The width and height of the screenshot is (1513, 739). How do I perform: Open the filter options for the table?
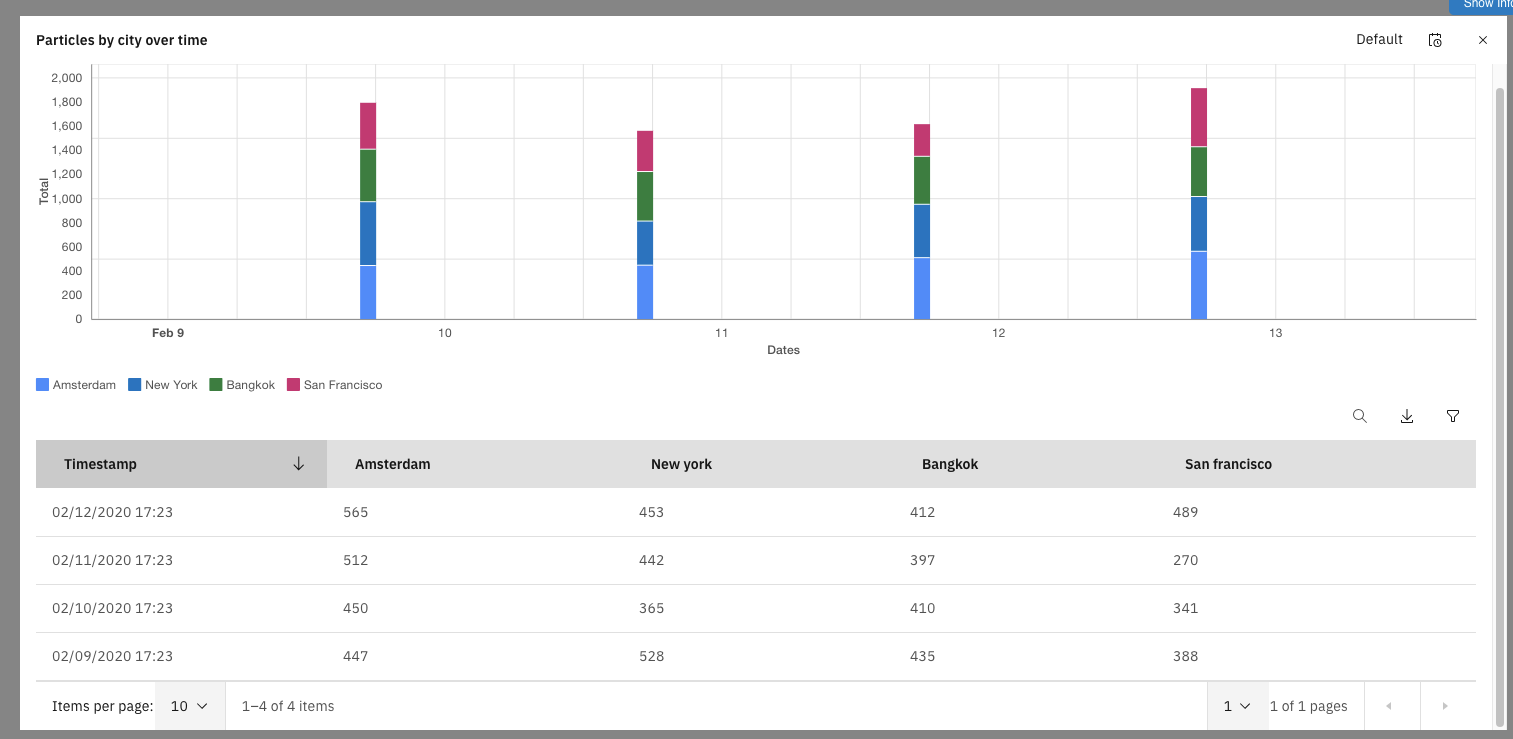click(1452, 416)
